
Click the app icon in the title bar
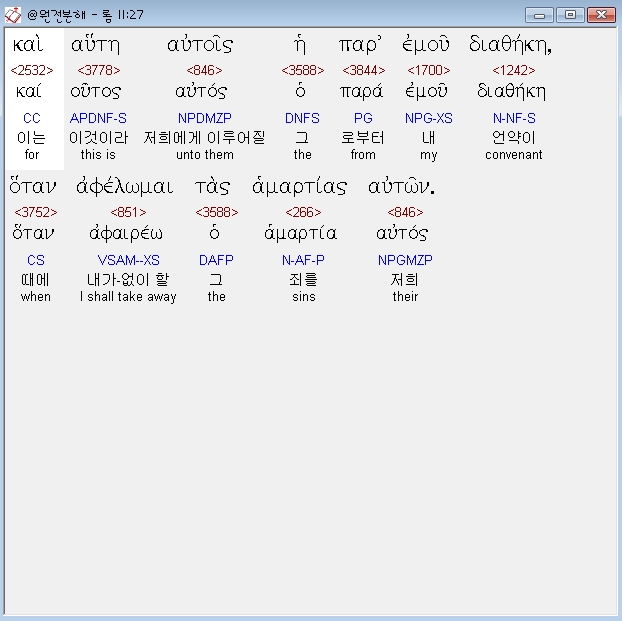tap(13, 15)
